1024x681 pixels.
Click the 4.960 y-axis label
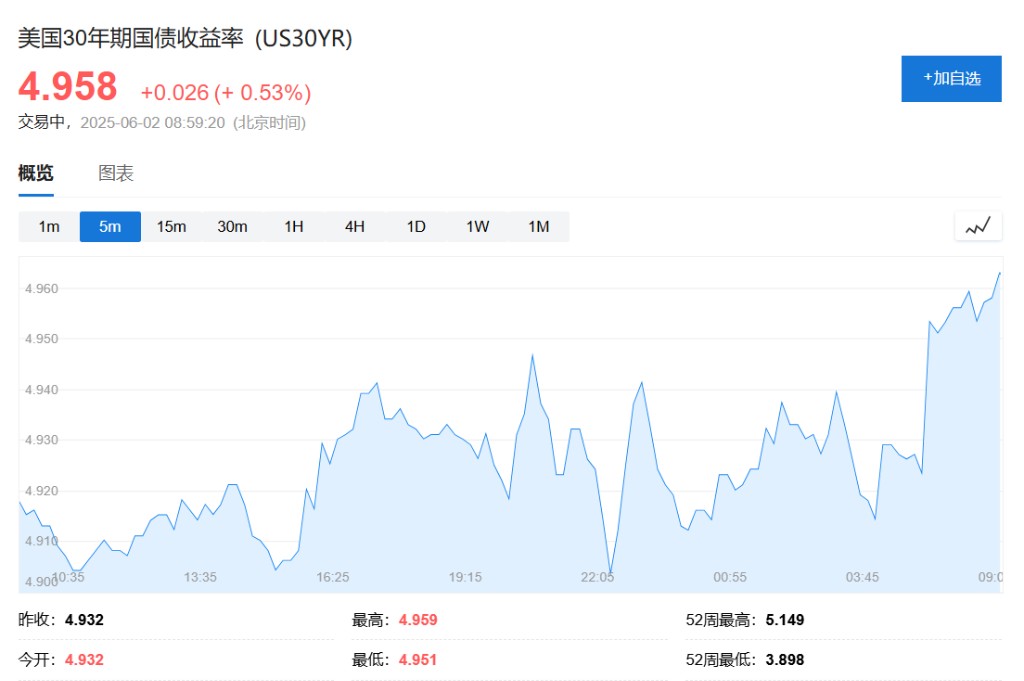tap(41, 289)
